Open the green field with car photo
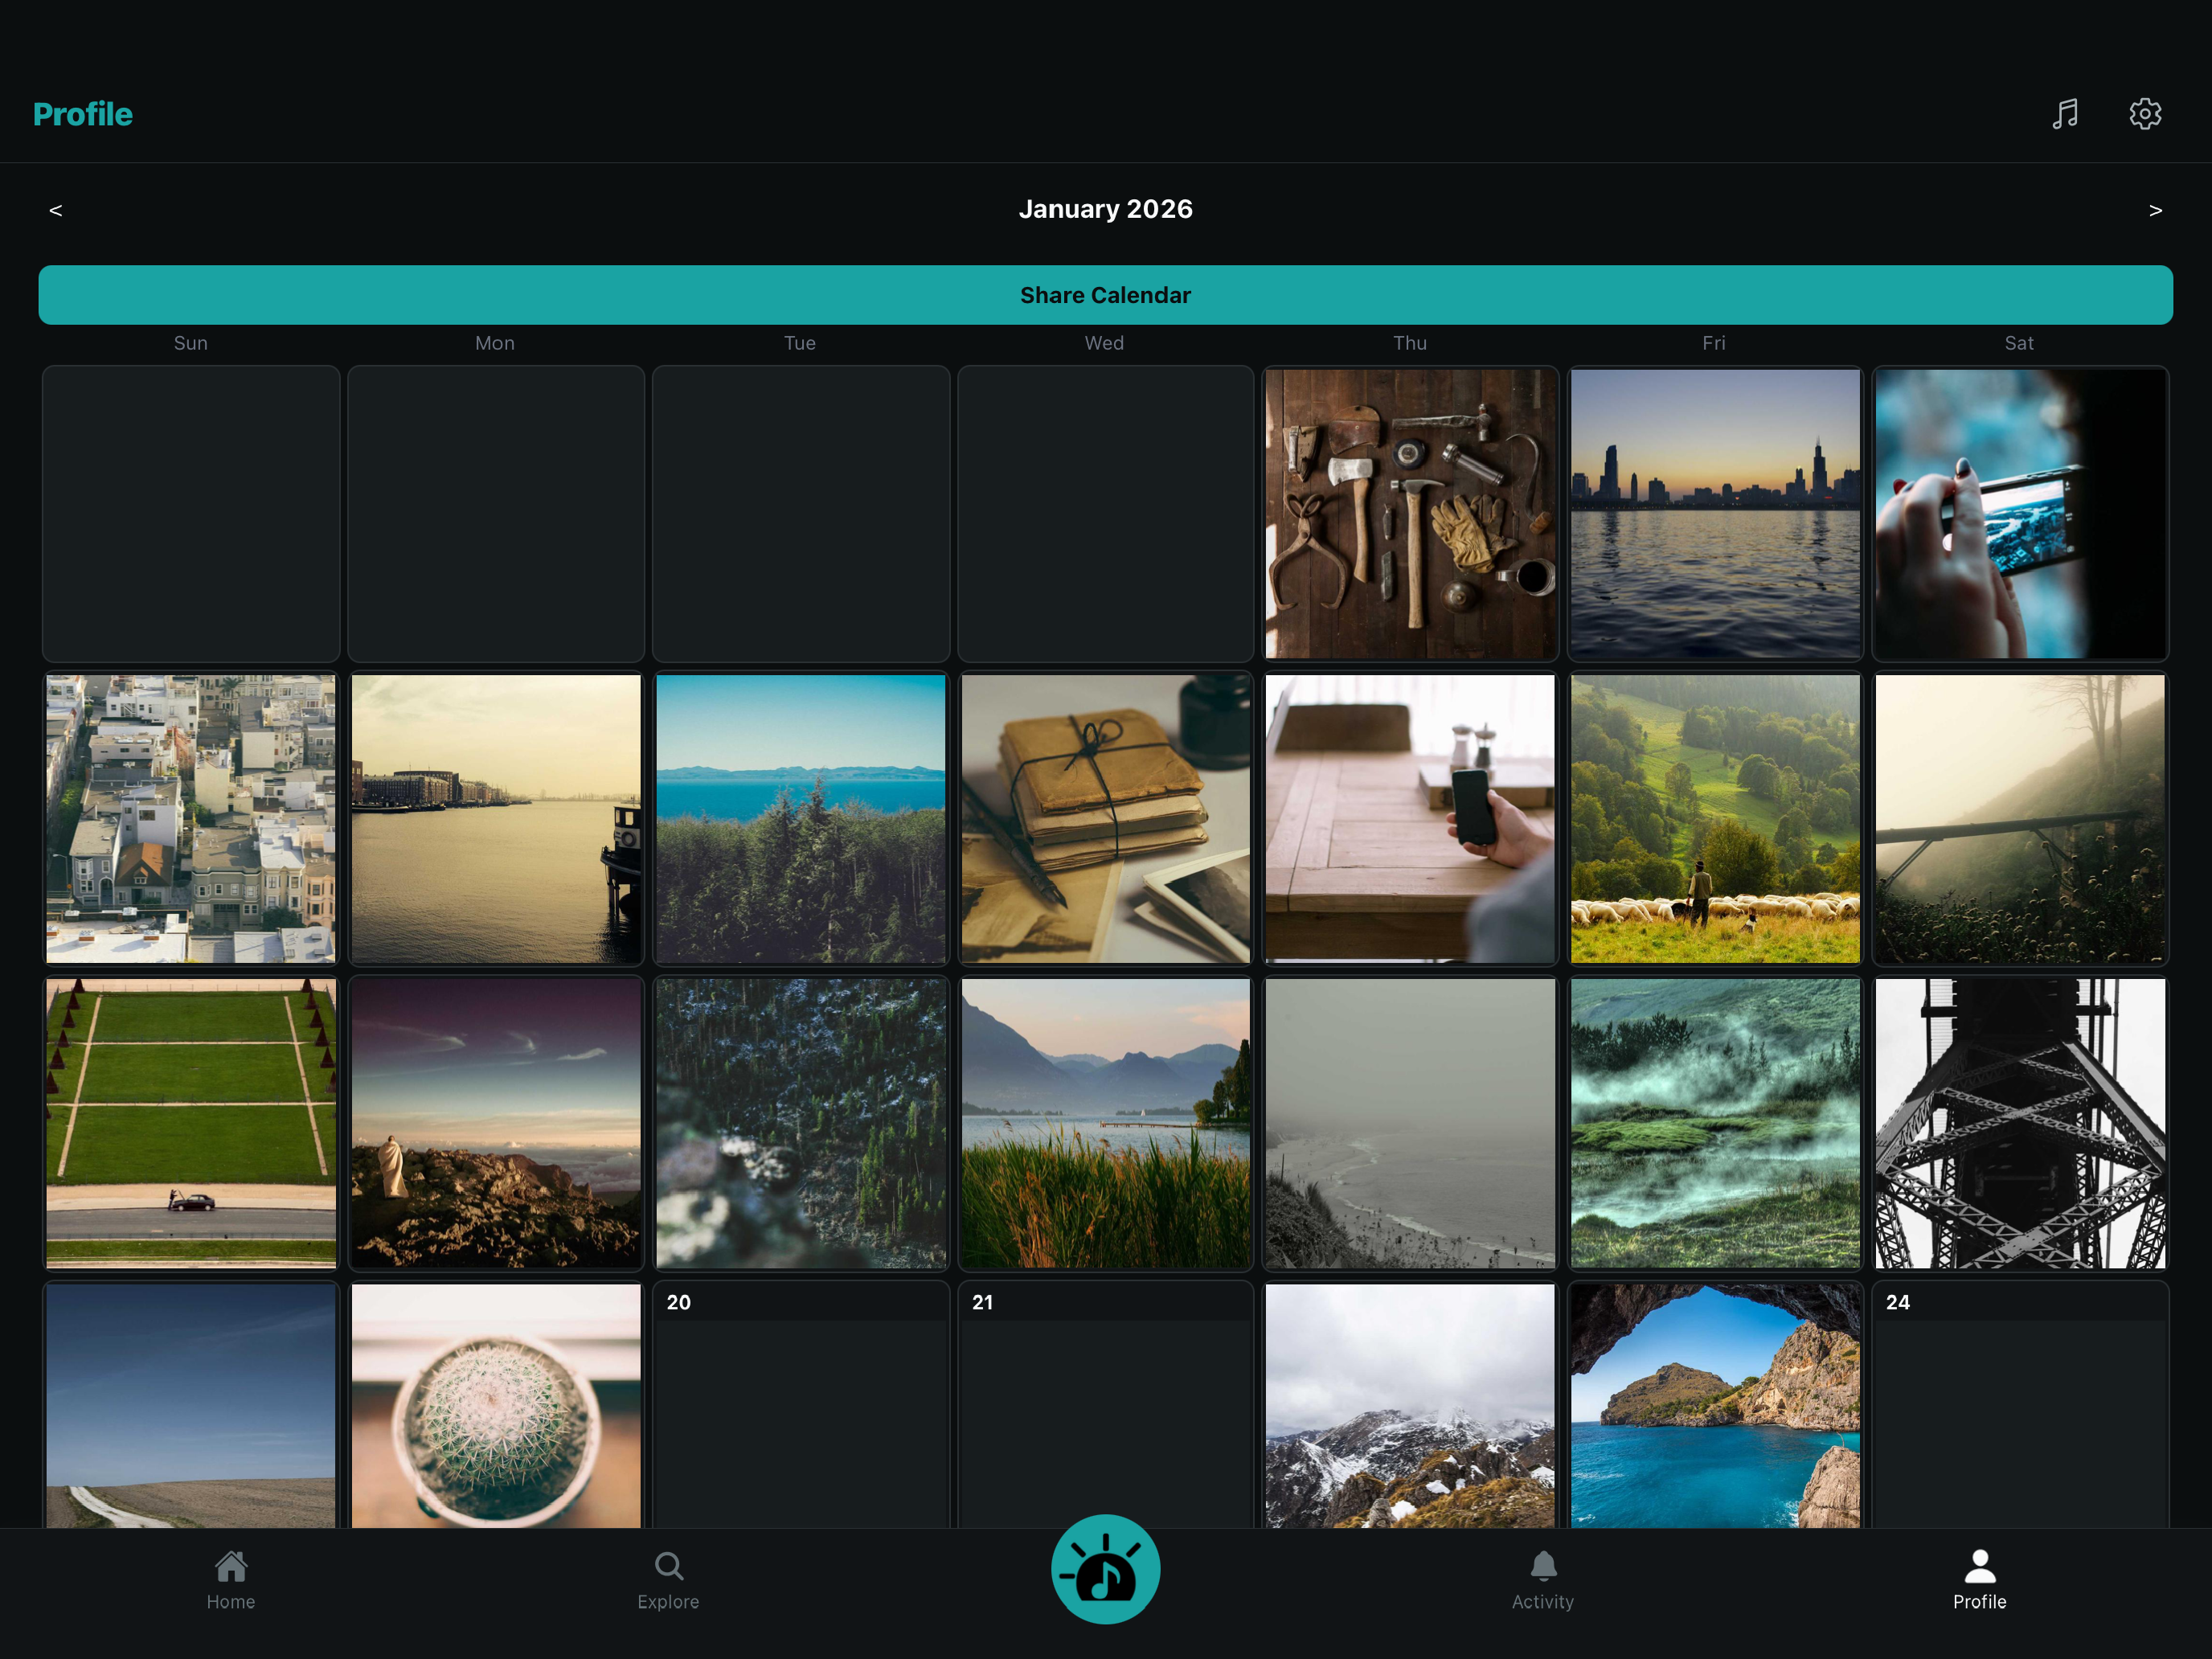 click(x=191, y=1124)
